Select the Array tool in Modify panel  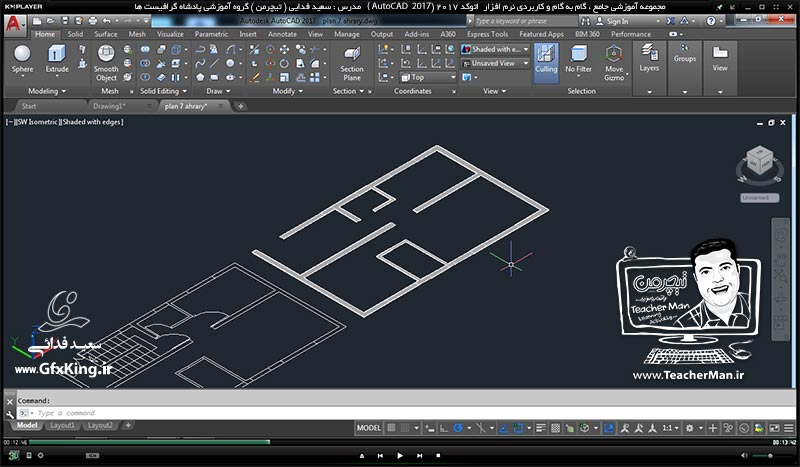click(x=315, y=78)
